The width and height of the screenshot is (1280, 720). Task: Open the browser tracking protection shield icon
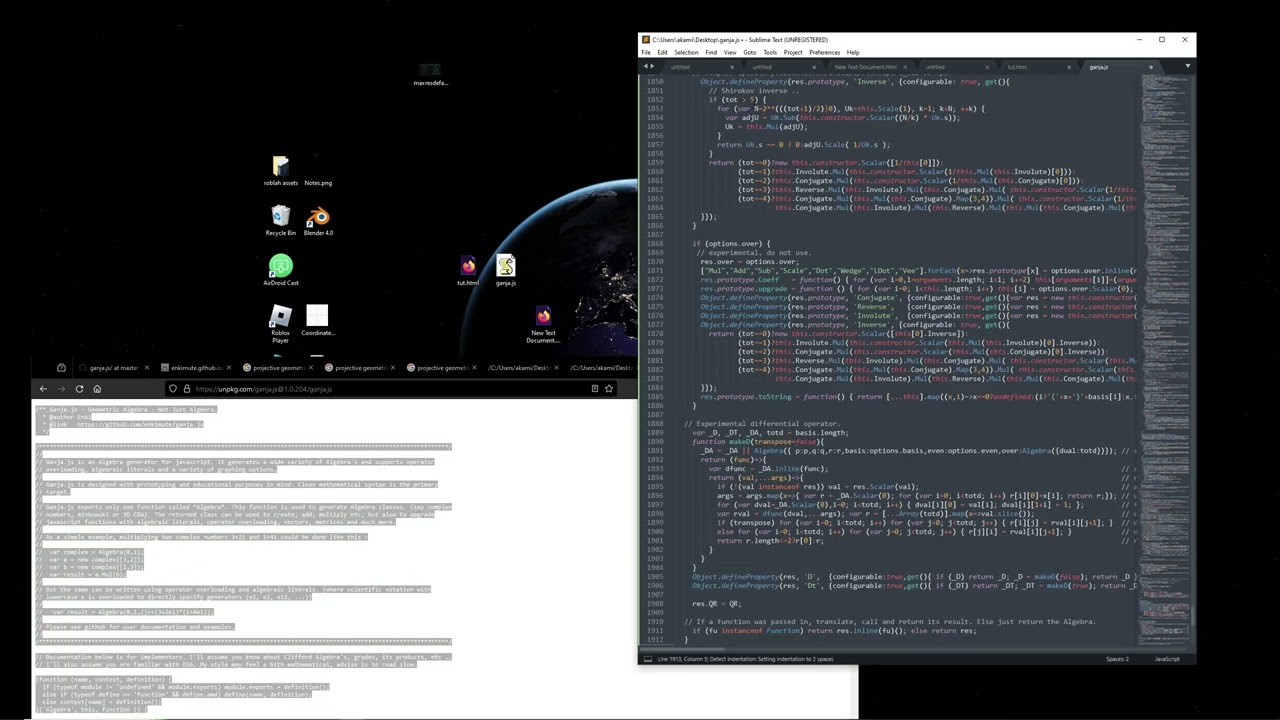tap(173, 389)
